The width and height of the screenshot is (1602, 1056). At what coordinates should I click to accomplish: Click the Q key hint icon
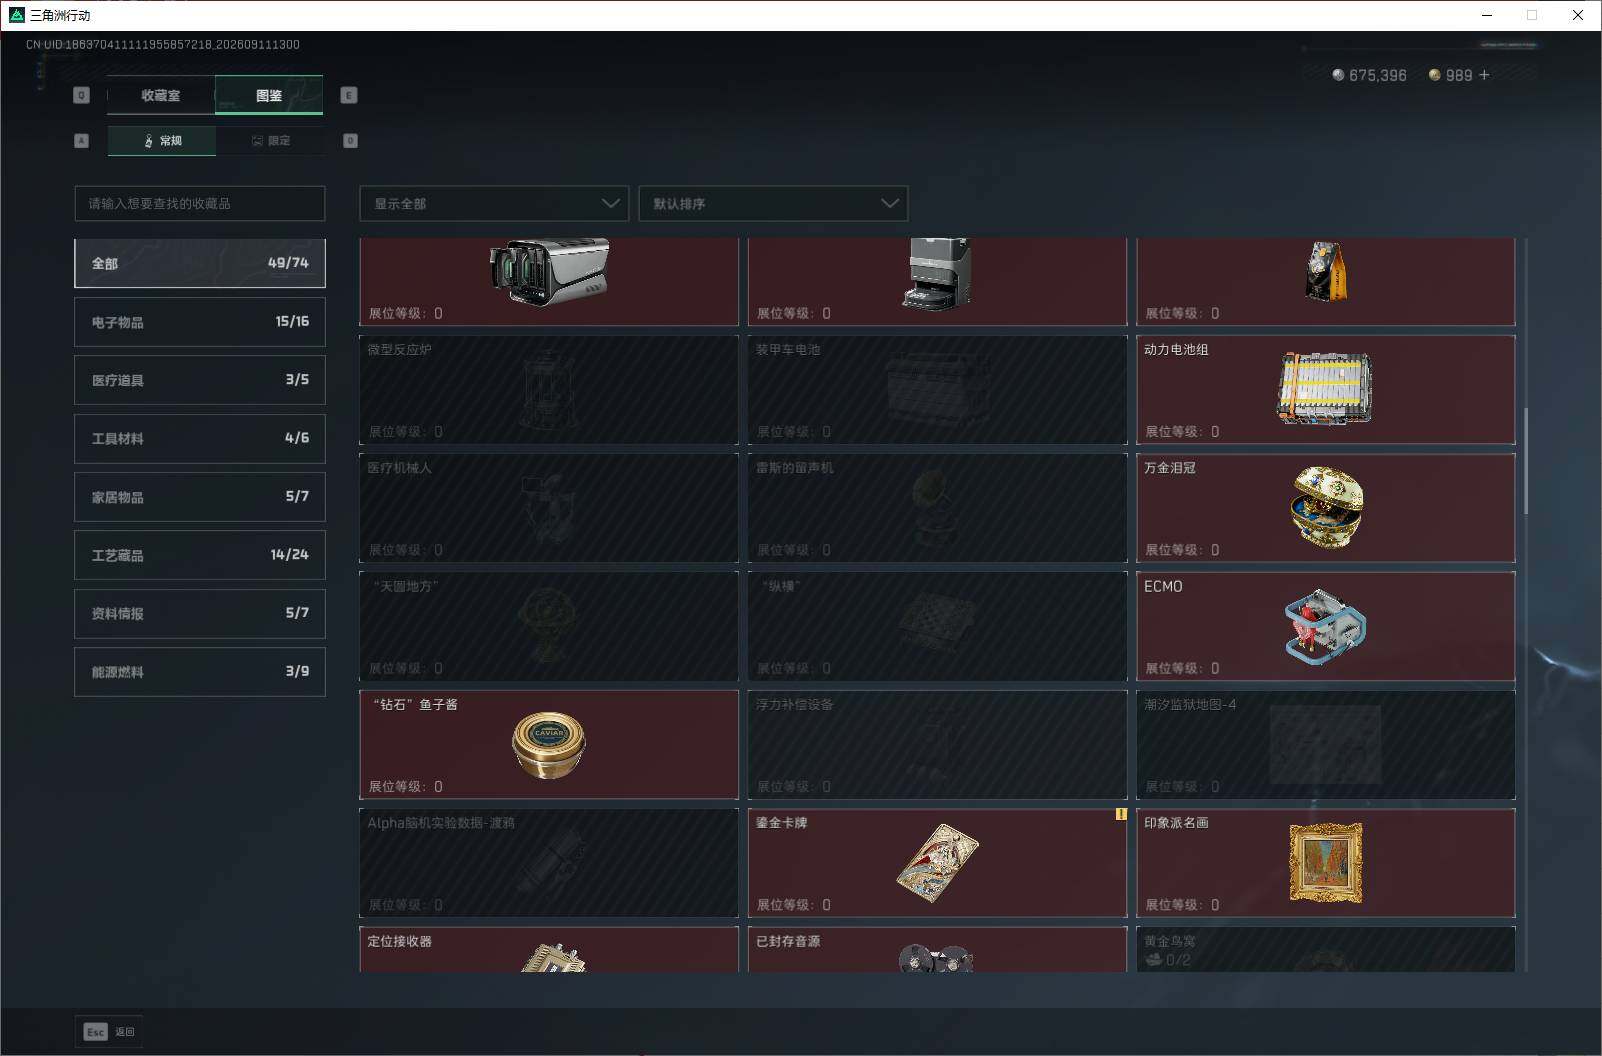click(82, 95)
